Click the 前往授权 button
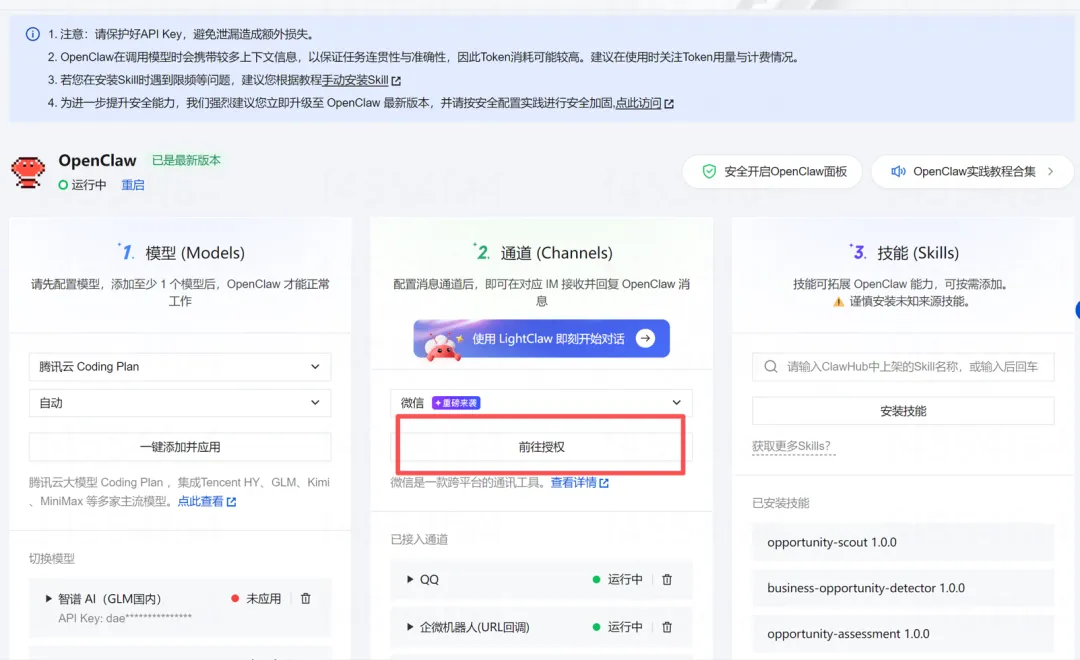This screenshot has height=660, width=1080. point(541,447)
